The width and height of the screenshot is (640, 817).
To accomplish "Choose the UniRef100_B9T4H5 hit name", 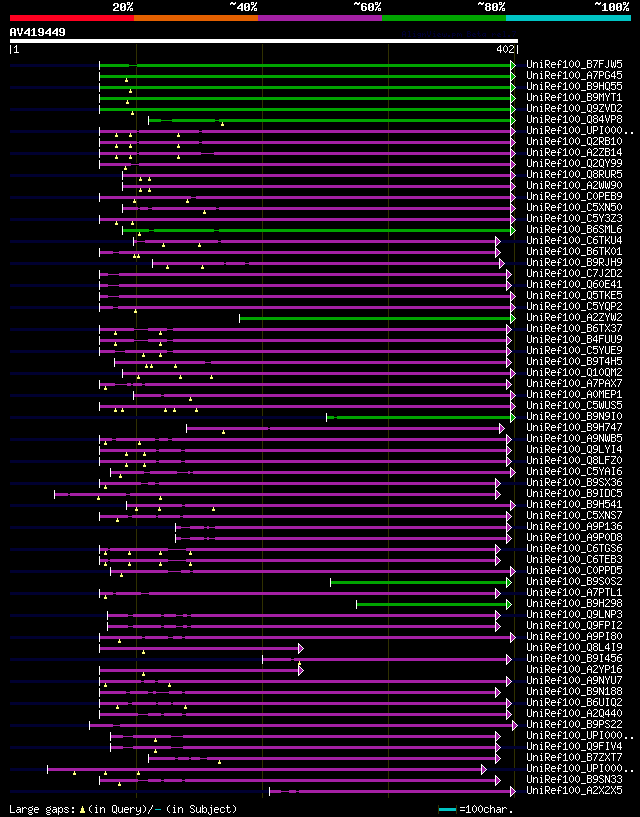I will (x=574, y=362).
